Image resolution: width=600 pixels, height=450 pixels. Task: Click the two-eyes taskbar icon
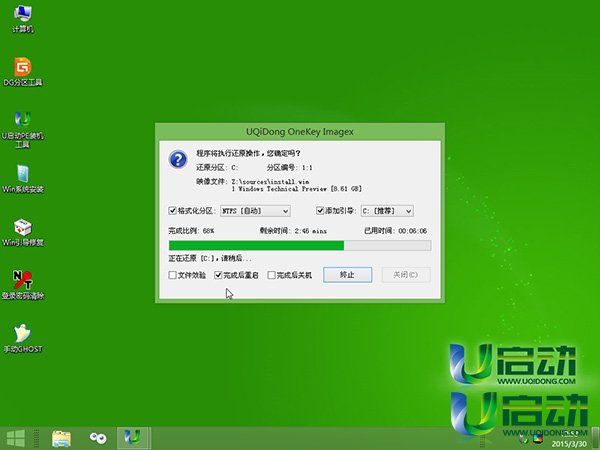point(98,439)
